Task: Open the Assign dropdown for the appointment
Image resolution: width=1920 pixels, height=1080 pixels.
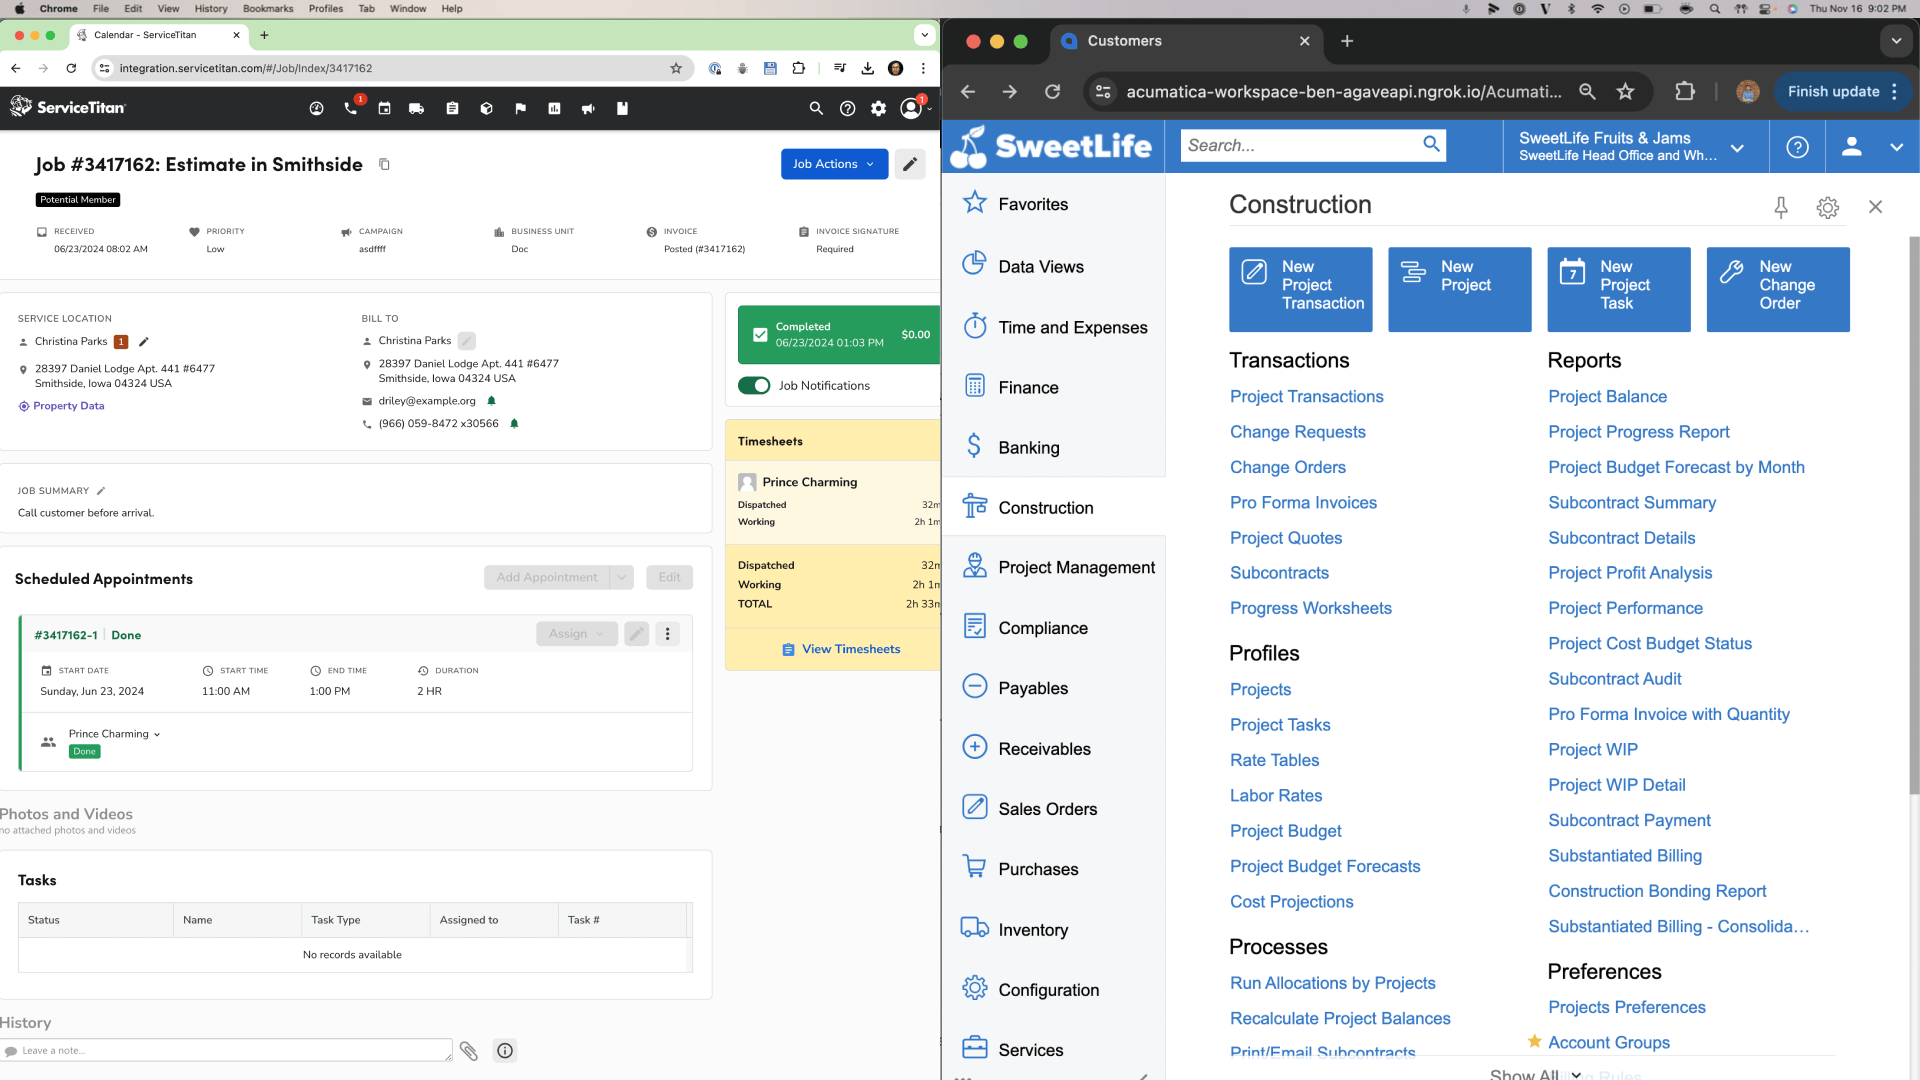Action: [x=577, y=633]
